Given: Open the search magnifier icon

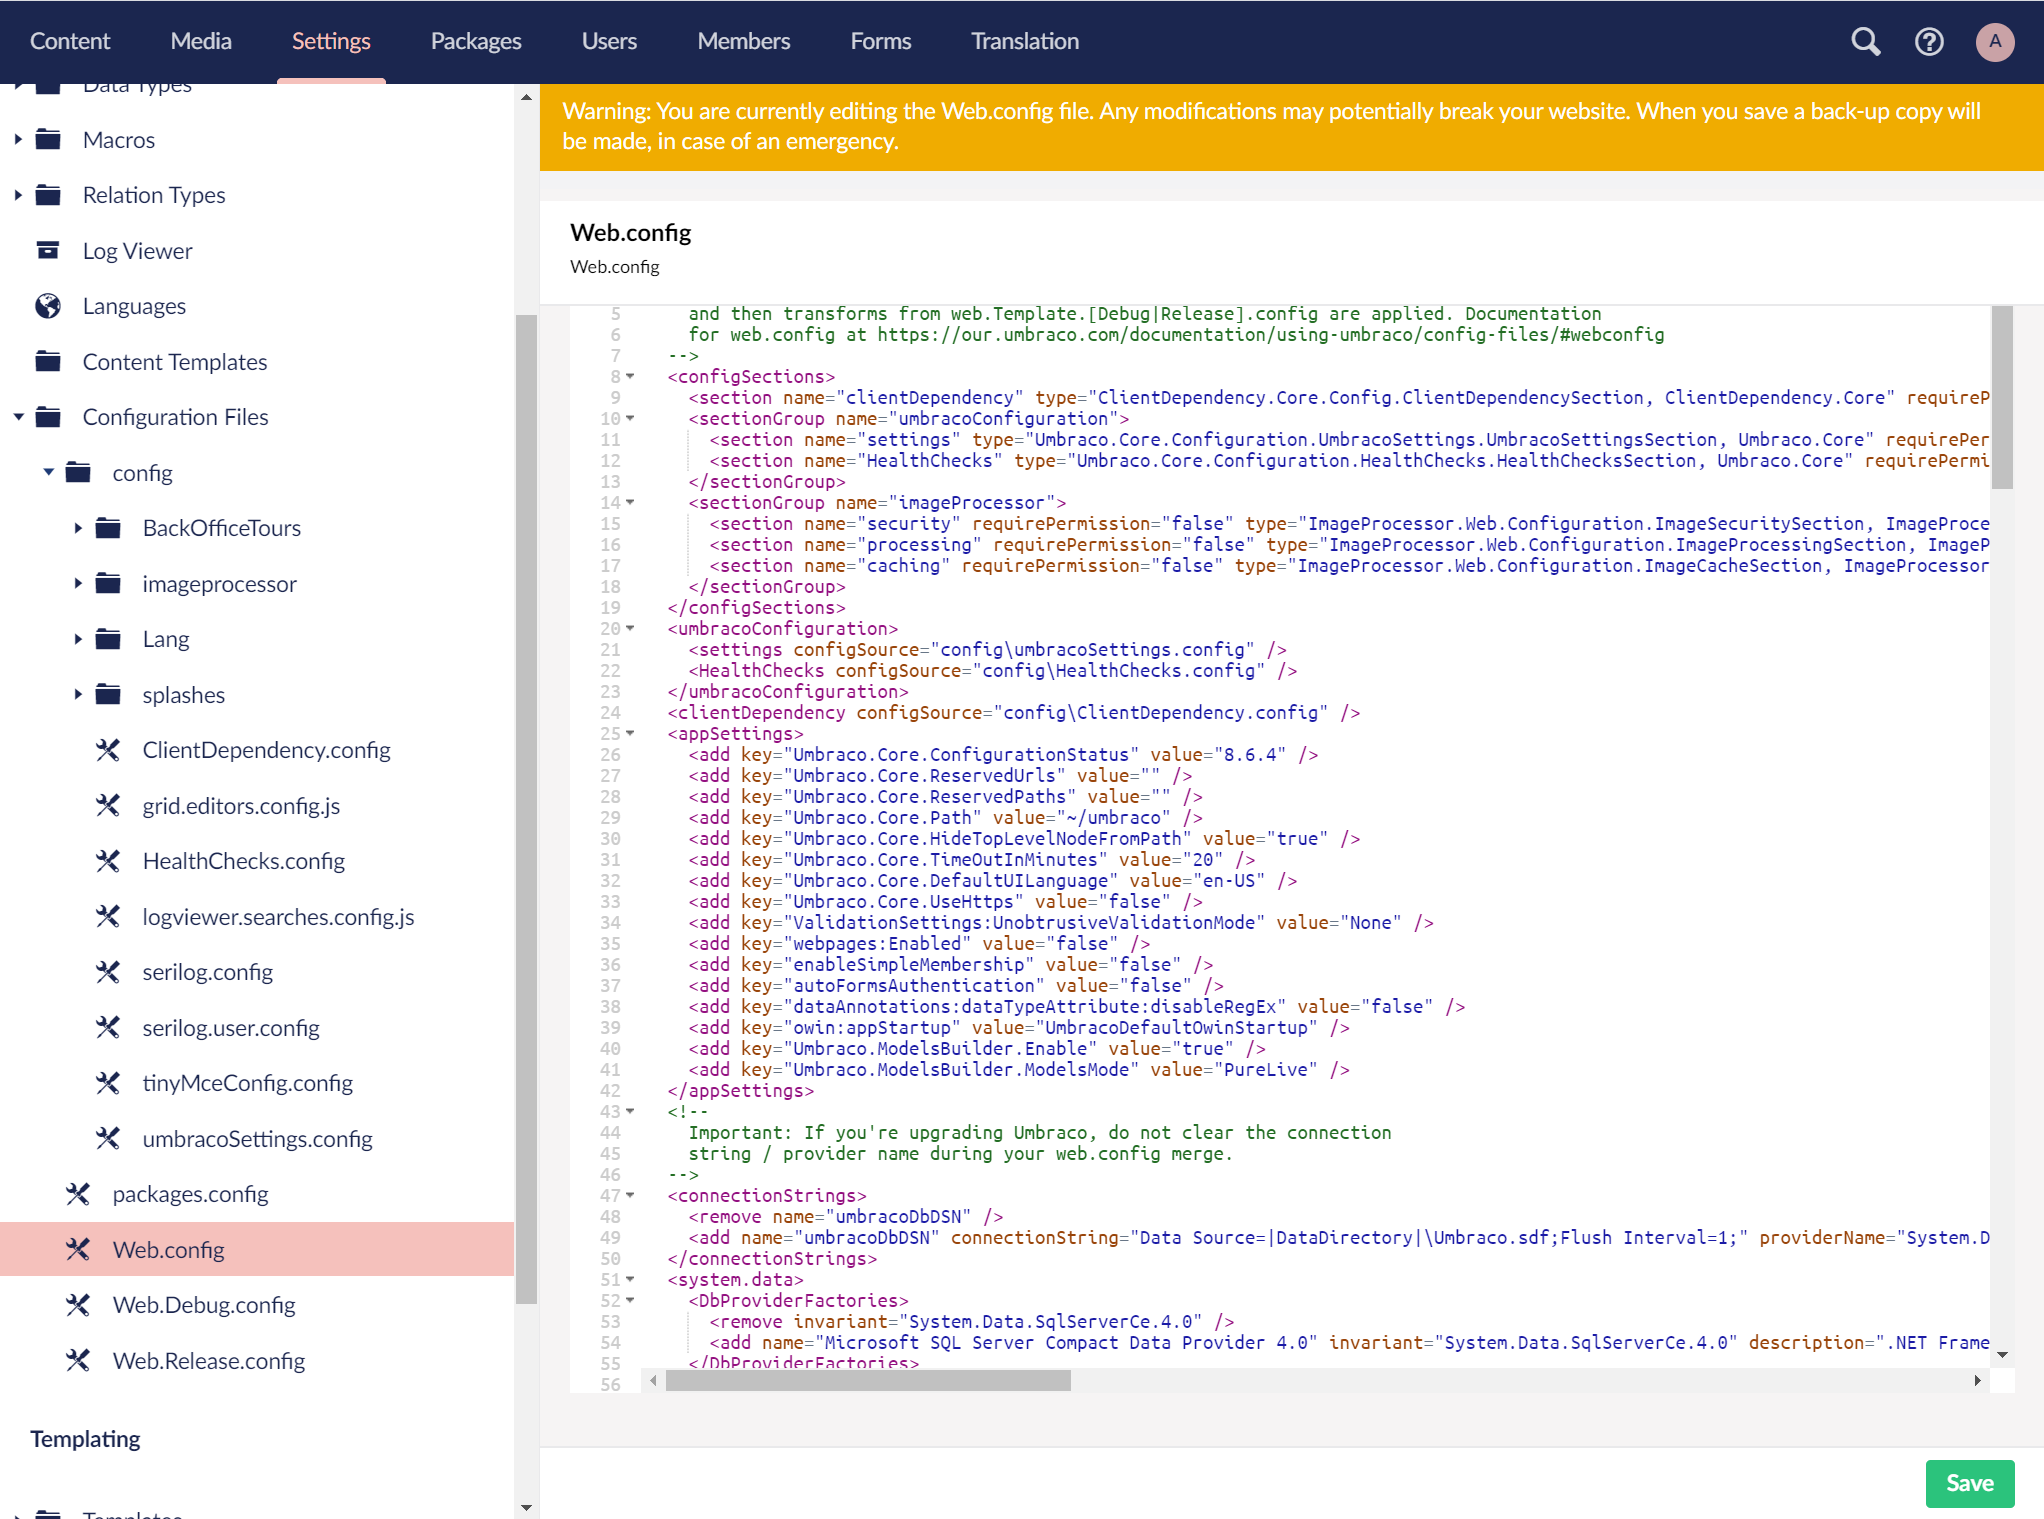Looking at the screenshot, I should 1865,41.
